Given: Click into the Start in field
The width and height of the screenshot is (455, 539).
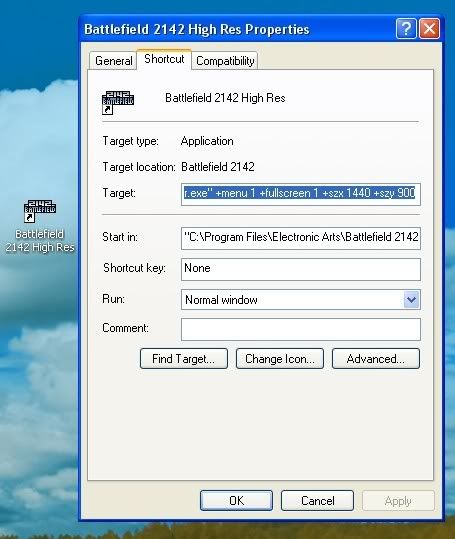Looking at the screenshot, I should (301, 238).
